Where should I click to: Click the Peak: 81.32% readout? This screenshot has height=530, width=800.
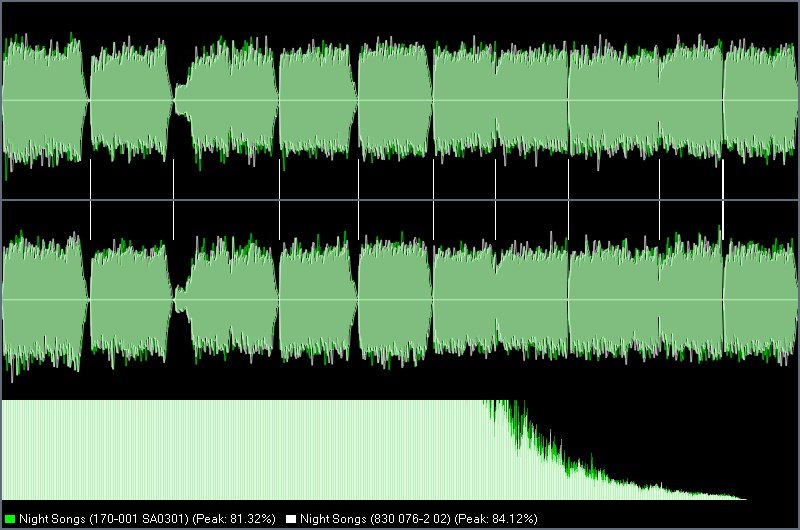[234, 519]
